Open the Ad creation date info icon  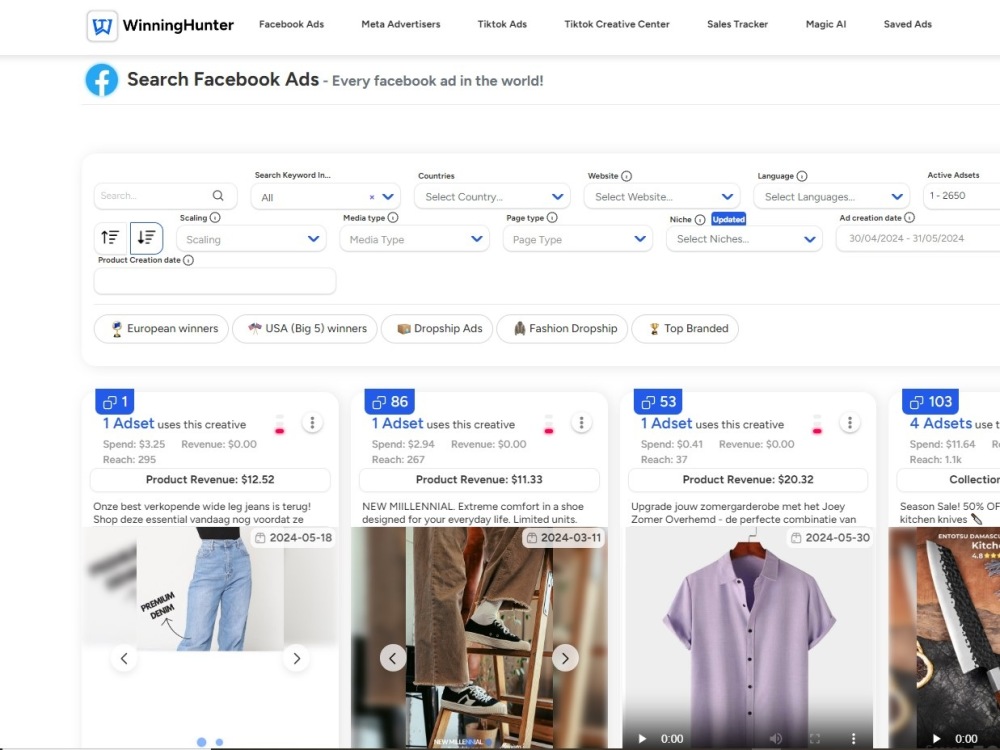[909, 217]
